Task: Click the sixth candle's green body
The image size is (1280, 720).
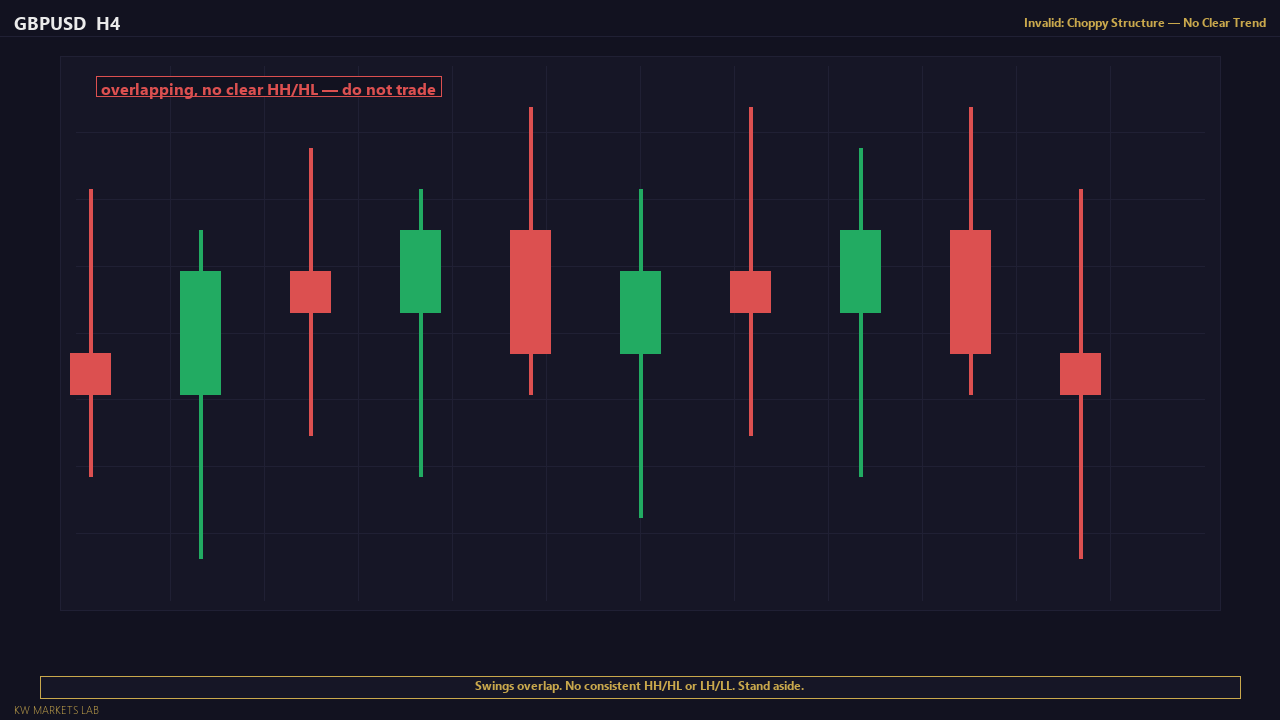Action: 640,312
